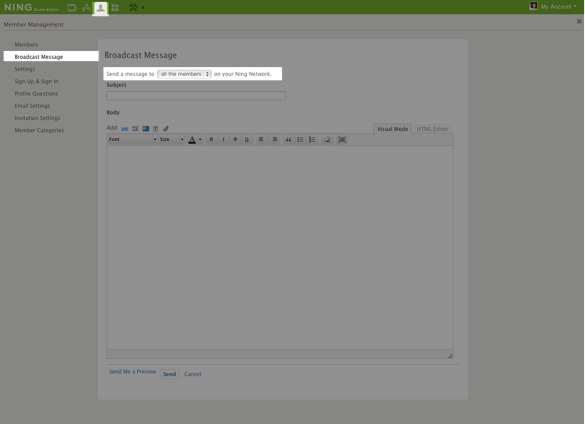Click the Send Me a Preview link

(132, 372)
